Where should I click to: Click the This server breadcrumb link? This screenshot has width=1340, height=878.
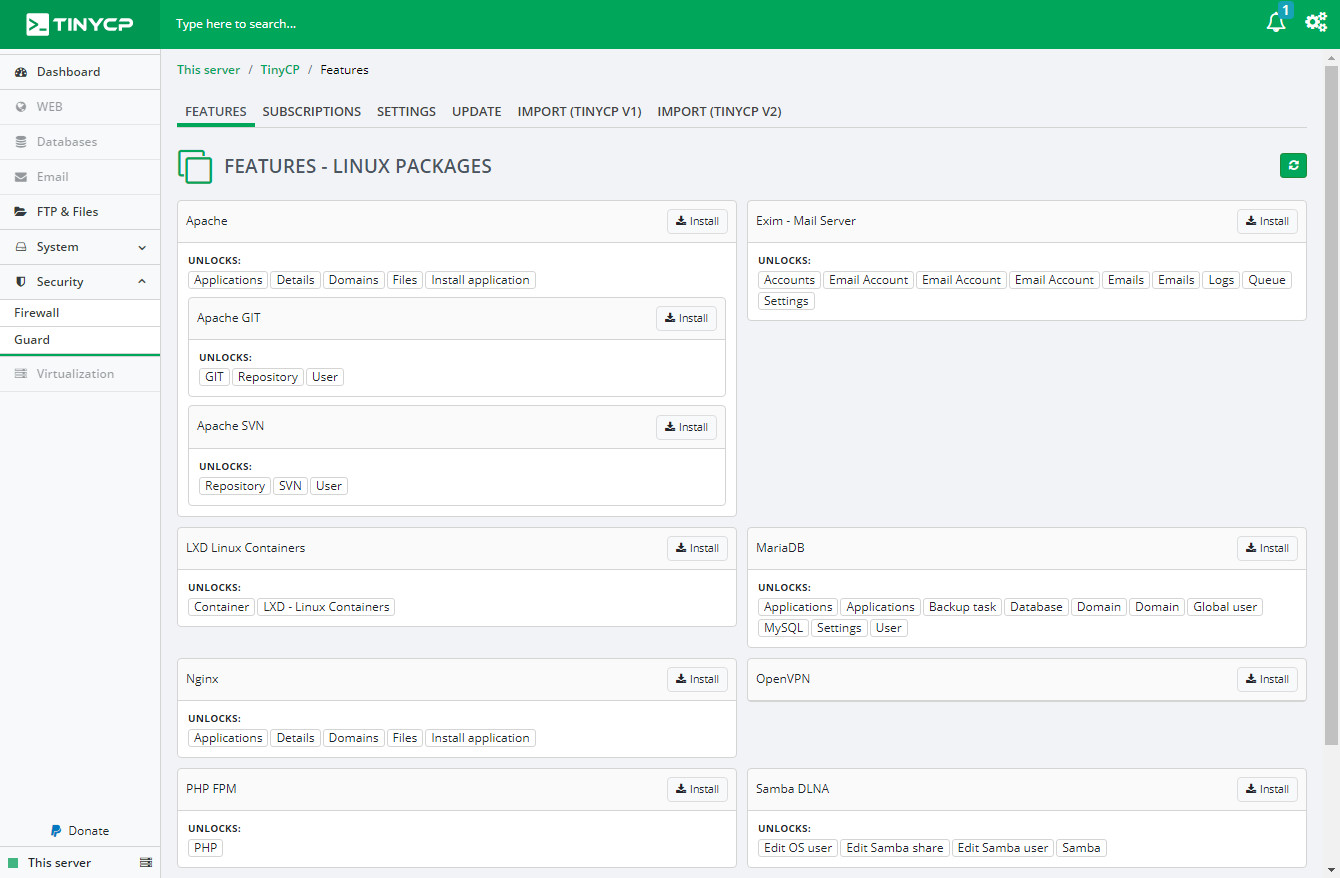(209, 70)
